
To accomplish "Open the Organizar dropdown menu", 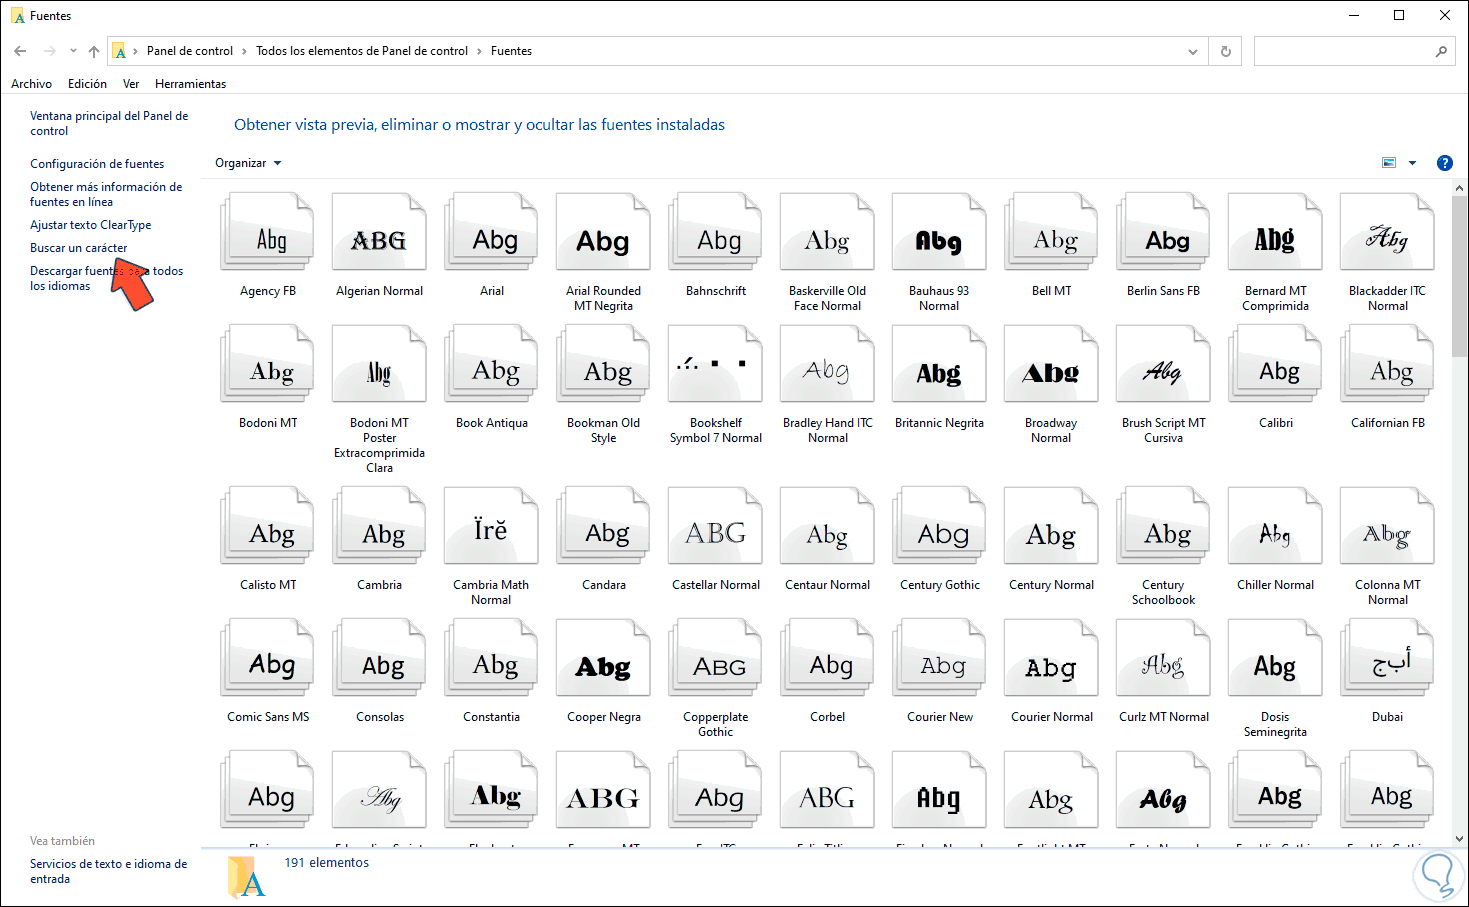I will click(248, 163).
